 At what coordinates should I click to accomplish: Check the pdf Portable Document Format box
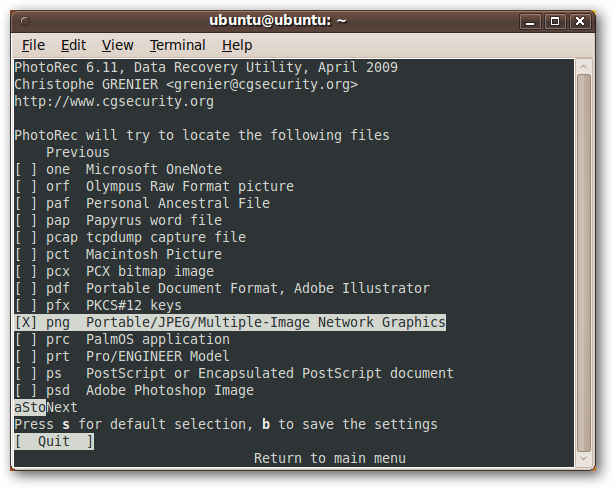point(27,288)
